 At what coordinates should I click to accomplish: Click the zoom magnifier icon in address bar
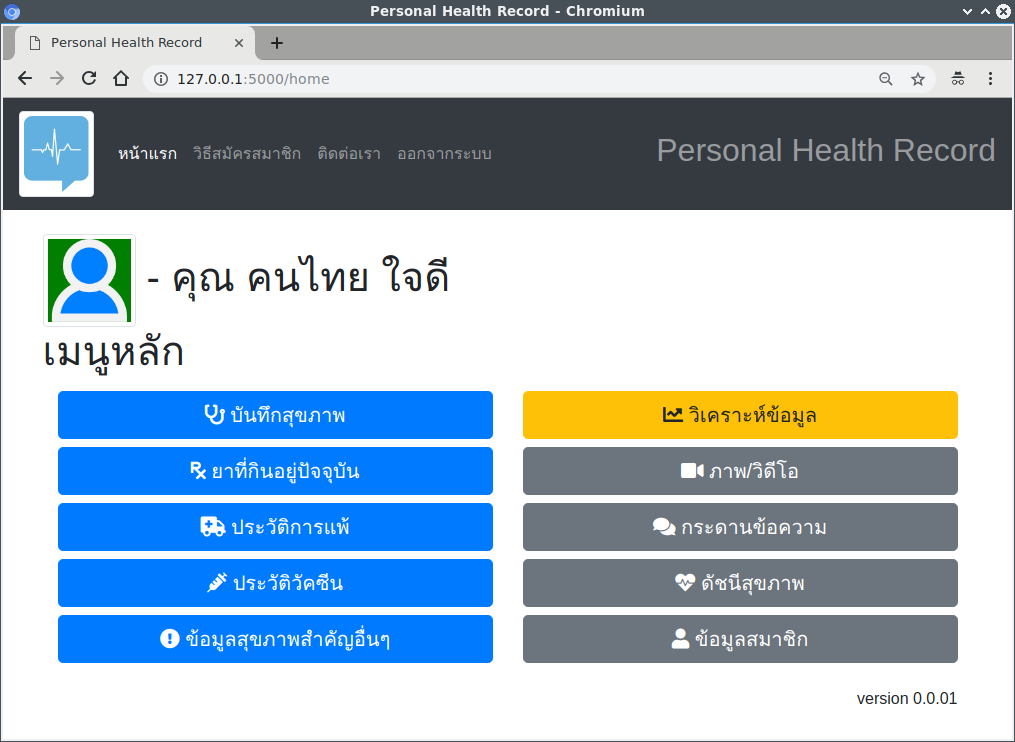[885, 79]
